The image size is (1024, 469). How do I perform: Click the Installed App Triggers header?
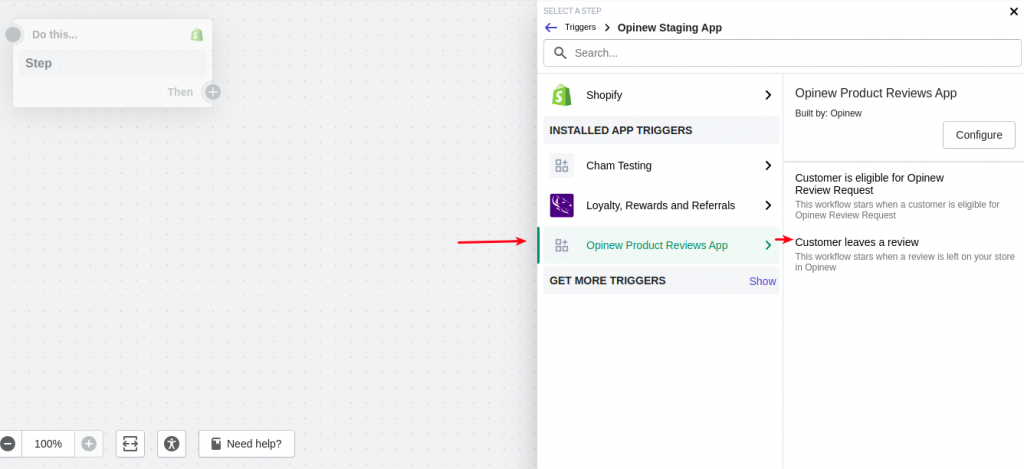(621, 131)
